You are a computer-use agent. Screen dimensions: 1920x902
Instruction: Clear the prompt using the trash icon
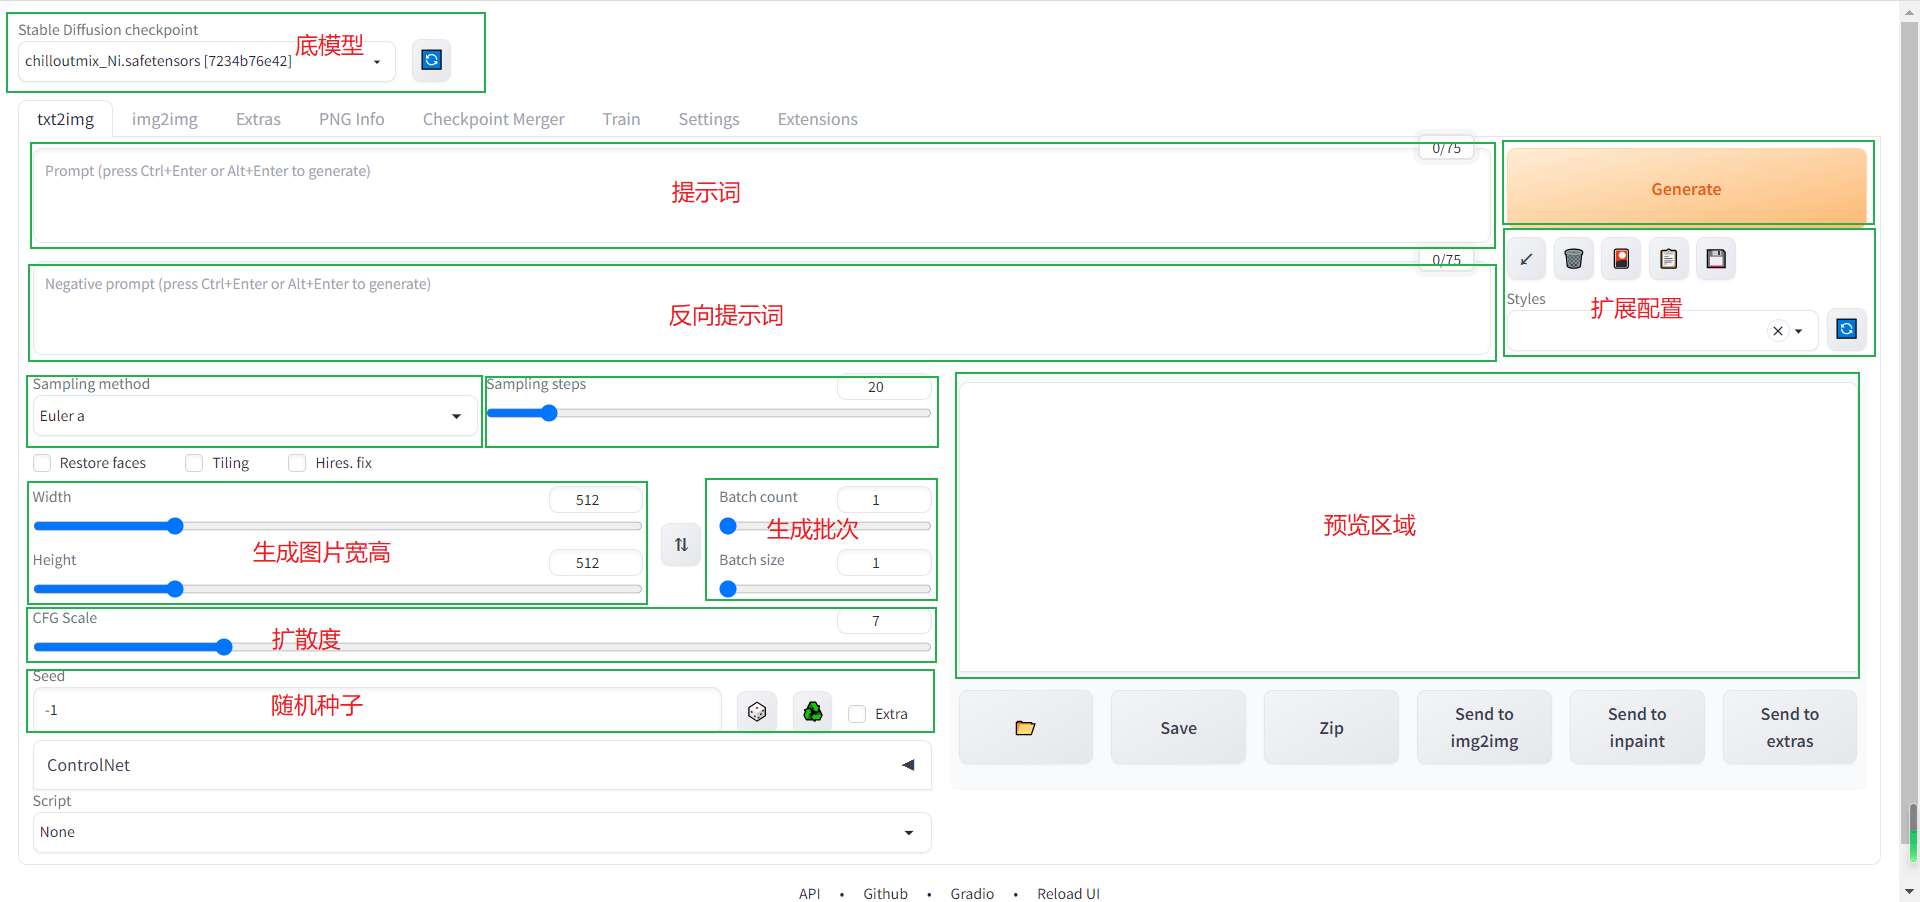tap(1573, 258)
